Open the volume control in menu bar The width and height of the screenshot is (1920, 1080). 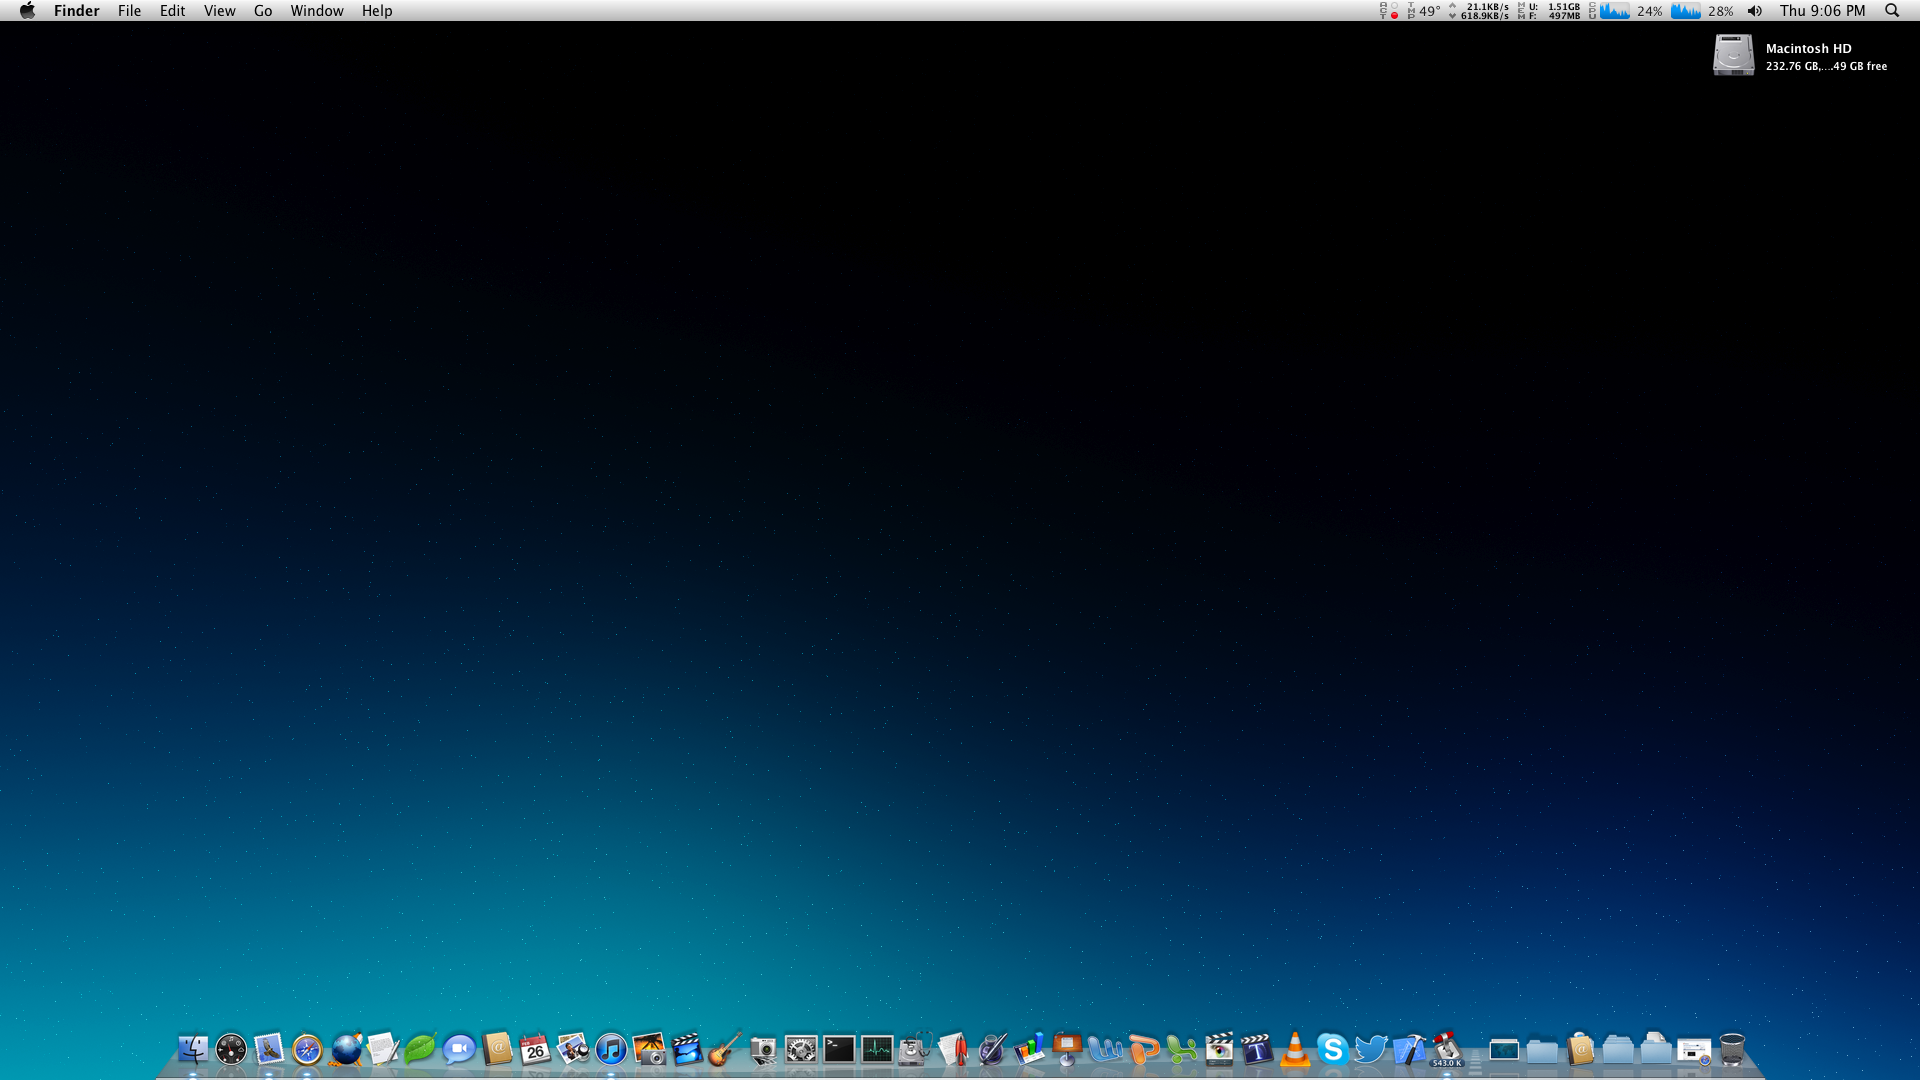click(x=1755, y=11)
